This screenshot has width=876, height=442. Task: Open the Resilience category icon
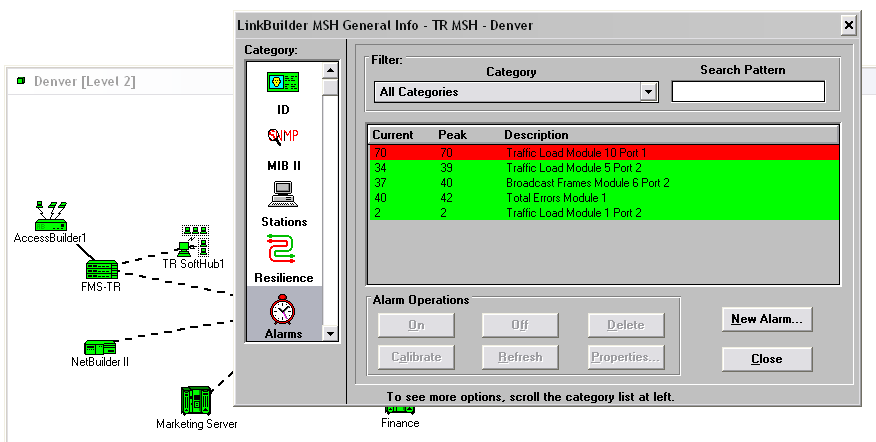coord(282,248)
